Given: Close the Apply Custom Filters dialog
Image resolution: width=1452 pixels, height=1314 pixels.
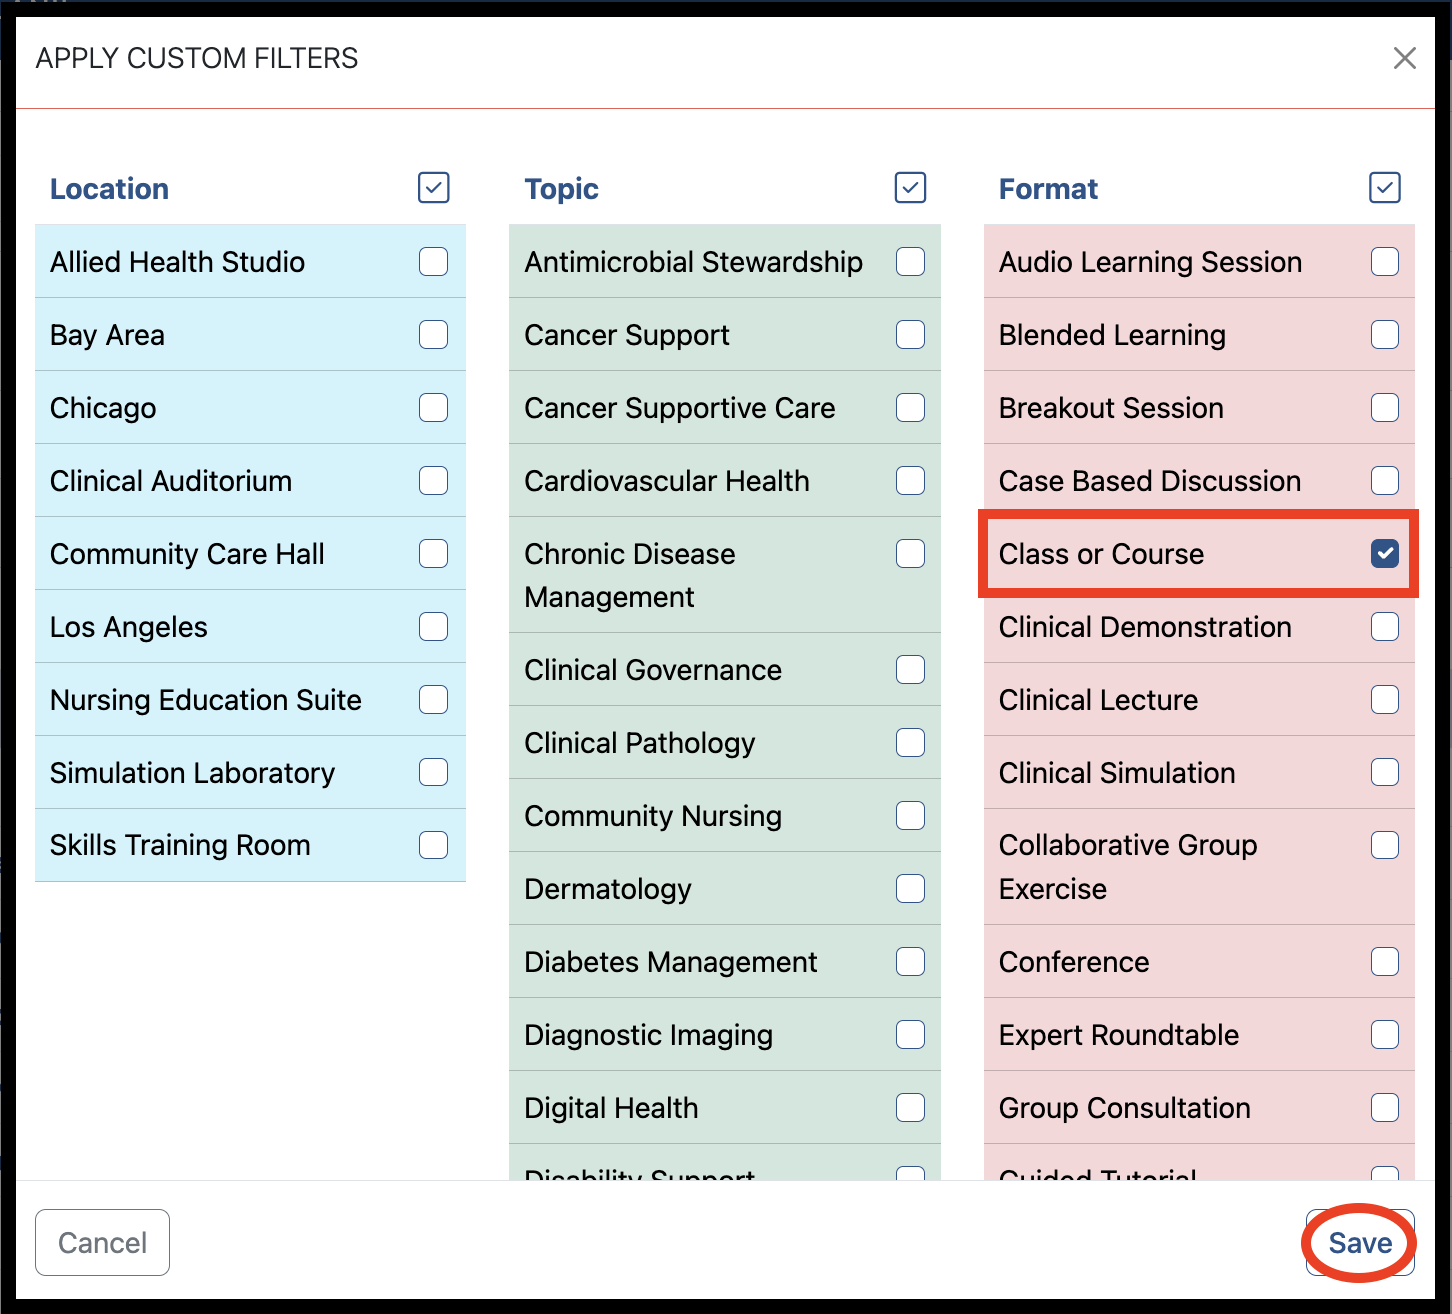Looking at the screenshot, I should click(1404, 58).
